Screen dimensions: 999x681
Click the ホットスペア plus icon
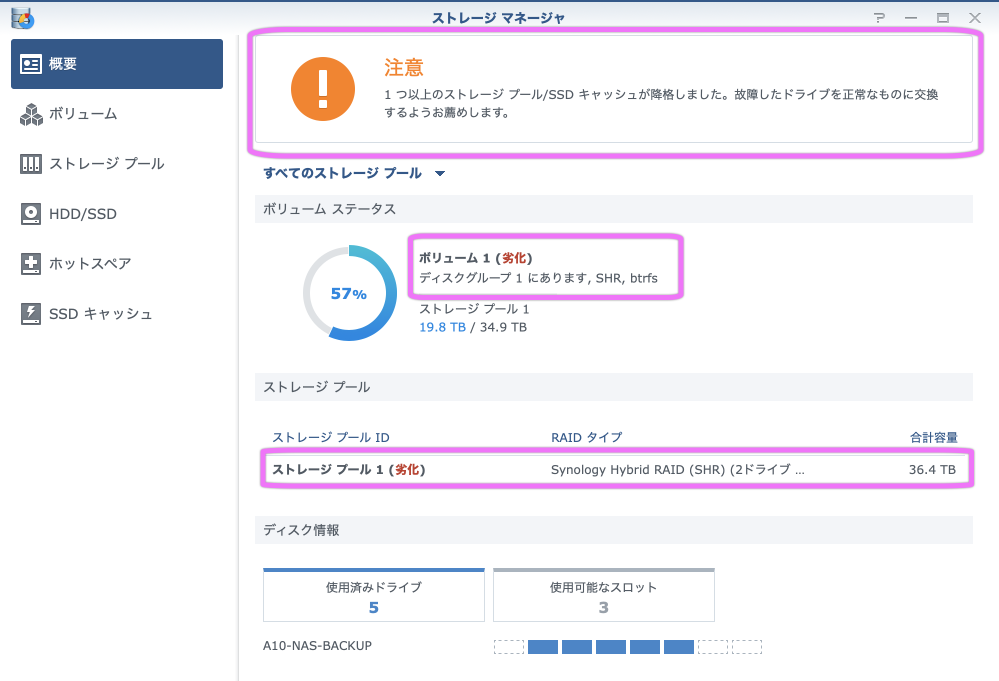31,264
